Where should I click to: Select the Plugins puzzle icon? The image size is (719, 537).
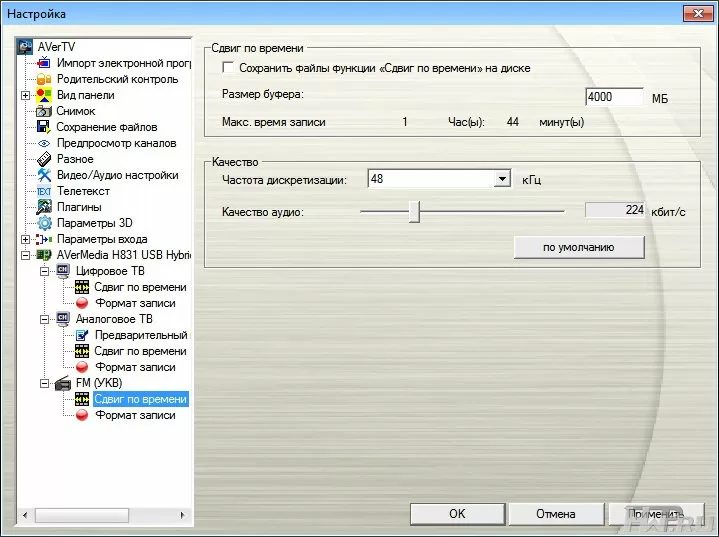click(x=44, y=207)
